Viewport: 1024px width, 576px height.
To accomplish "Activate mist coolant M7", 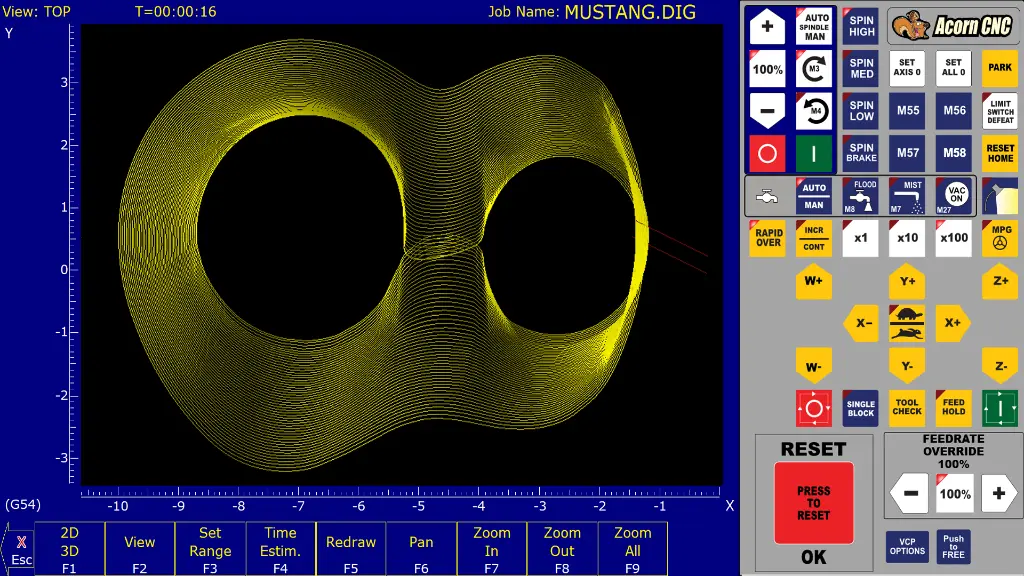I will coord(907,195).
